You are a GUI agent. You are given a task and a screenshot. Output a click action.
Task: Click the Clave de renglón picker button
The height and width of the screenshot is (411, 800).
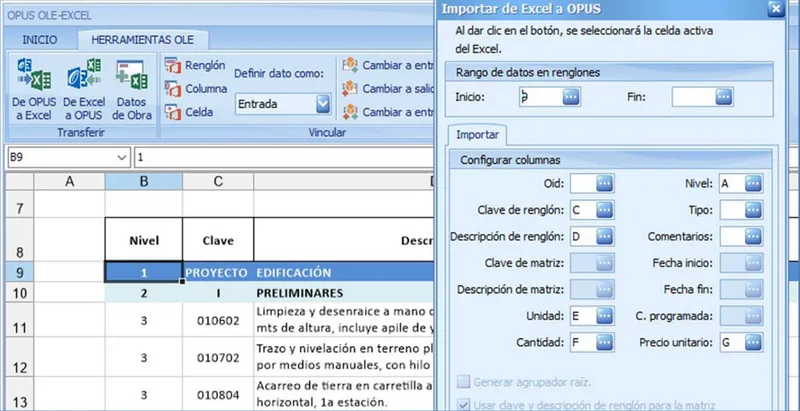click(605, 210)
